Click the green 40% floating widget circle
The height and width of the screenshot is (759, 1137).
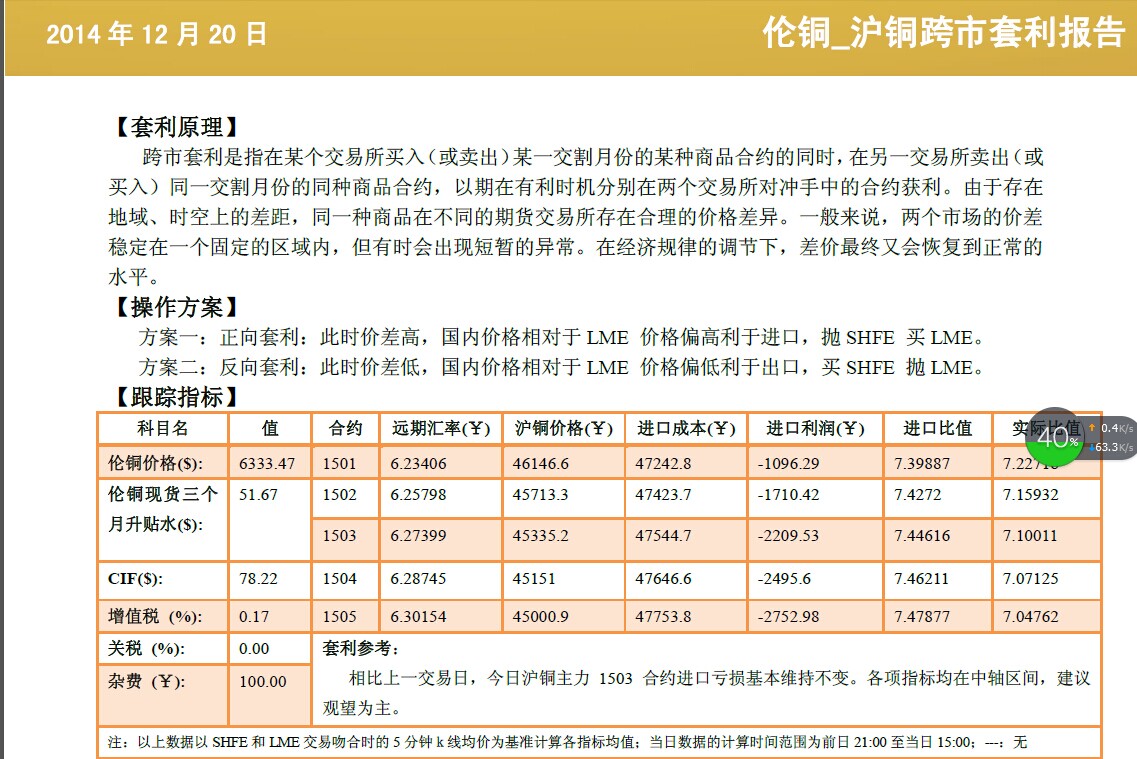point(1054,436)
